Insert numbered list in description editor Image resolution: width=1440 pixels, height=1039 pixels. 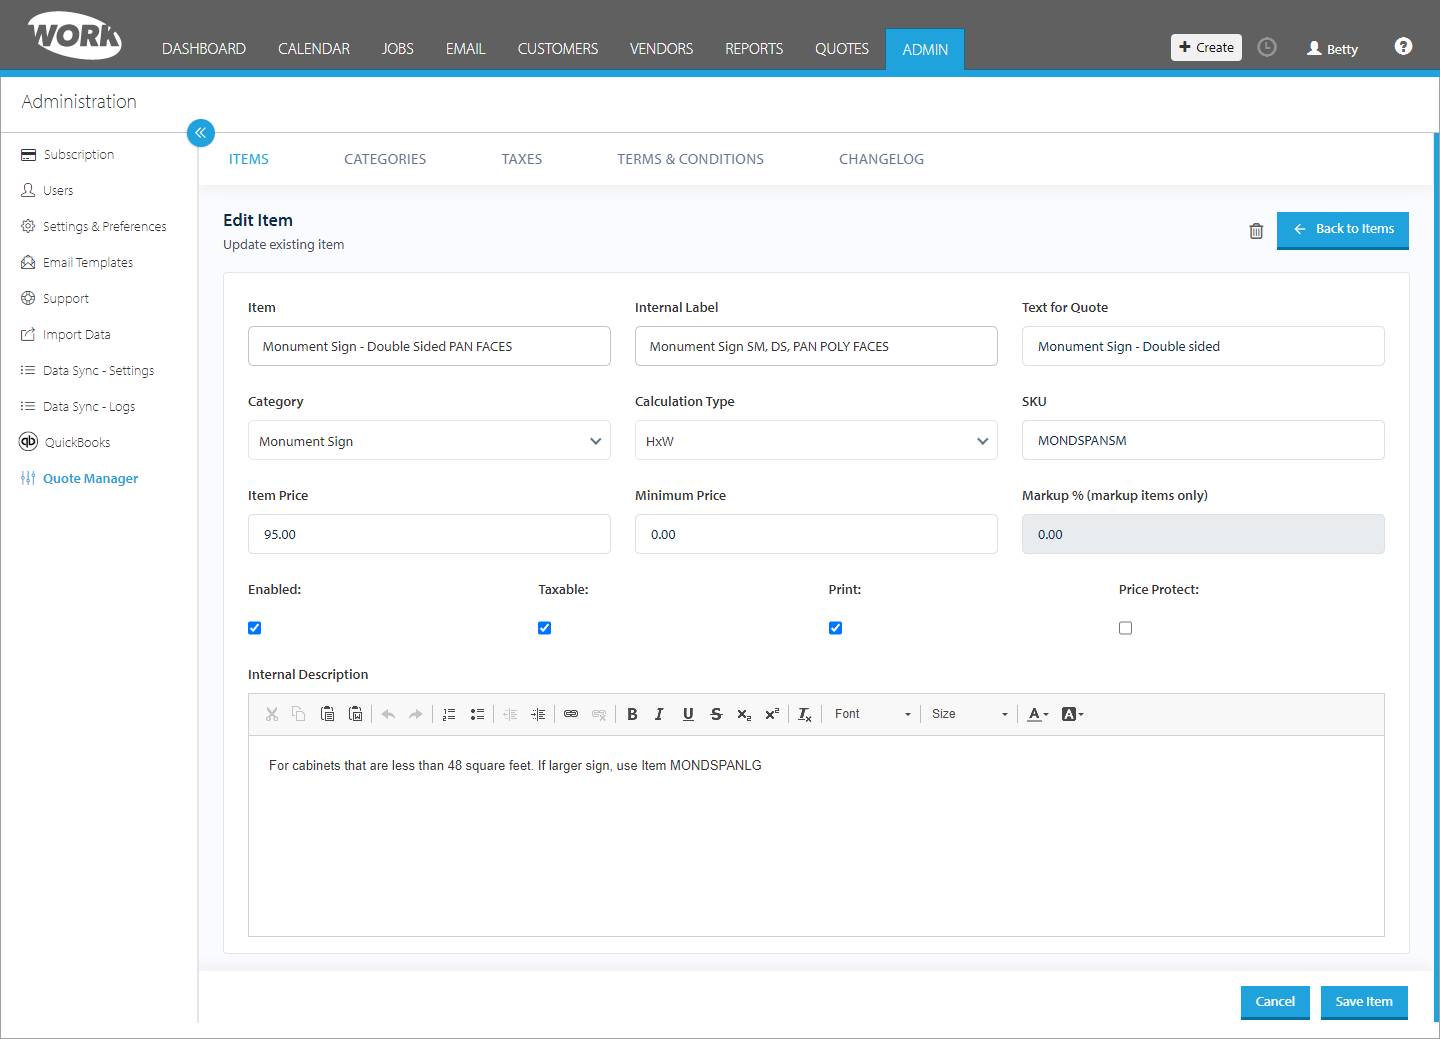tap(449, 714)
